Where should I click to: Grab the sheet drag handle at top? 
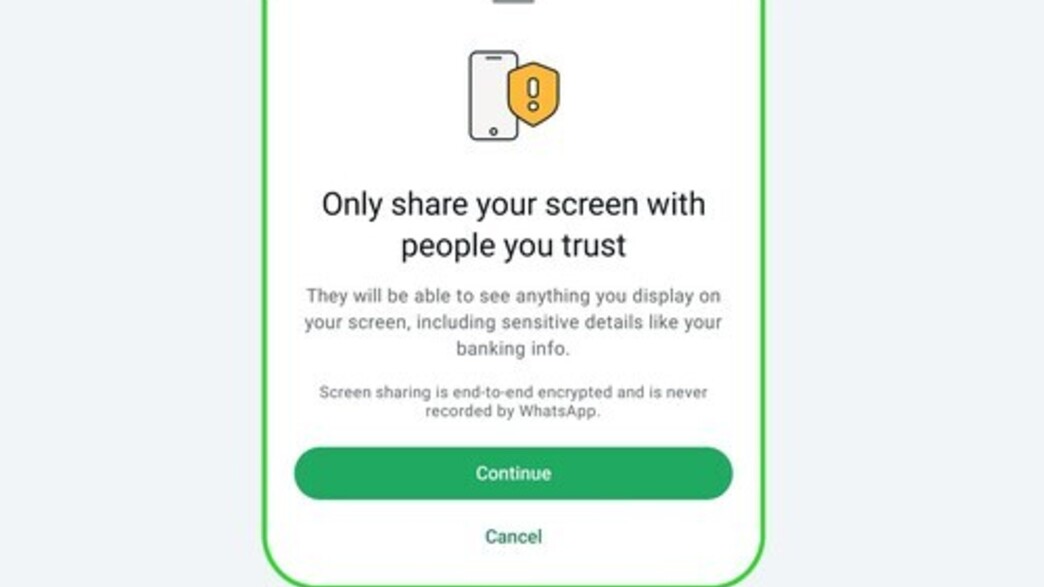[x=513, y=1]
